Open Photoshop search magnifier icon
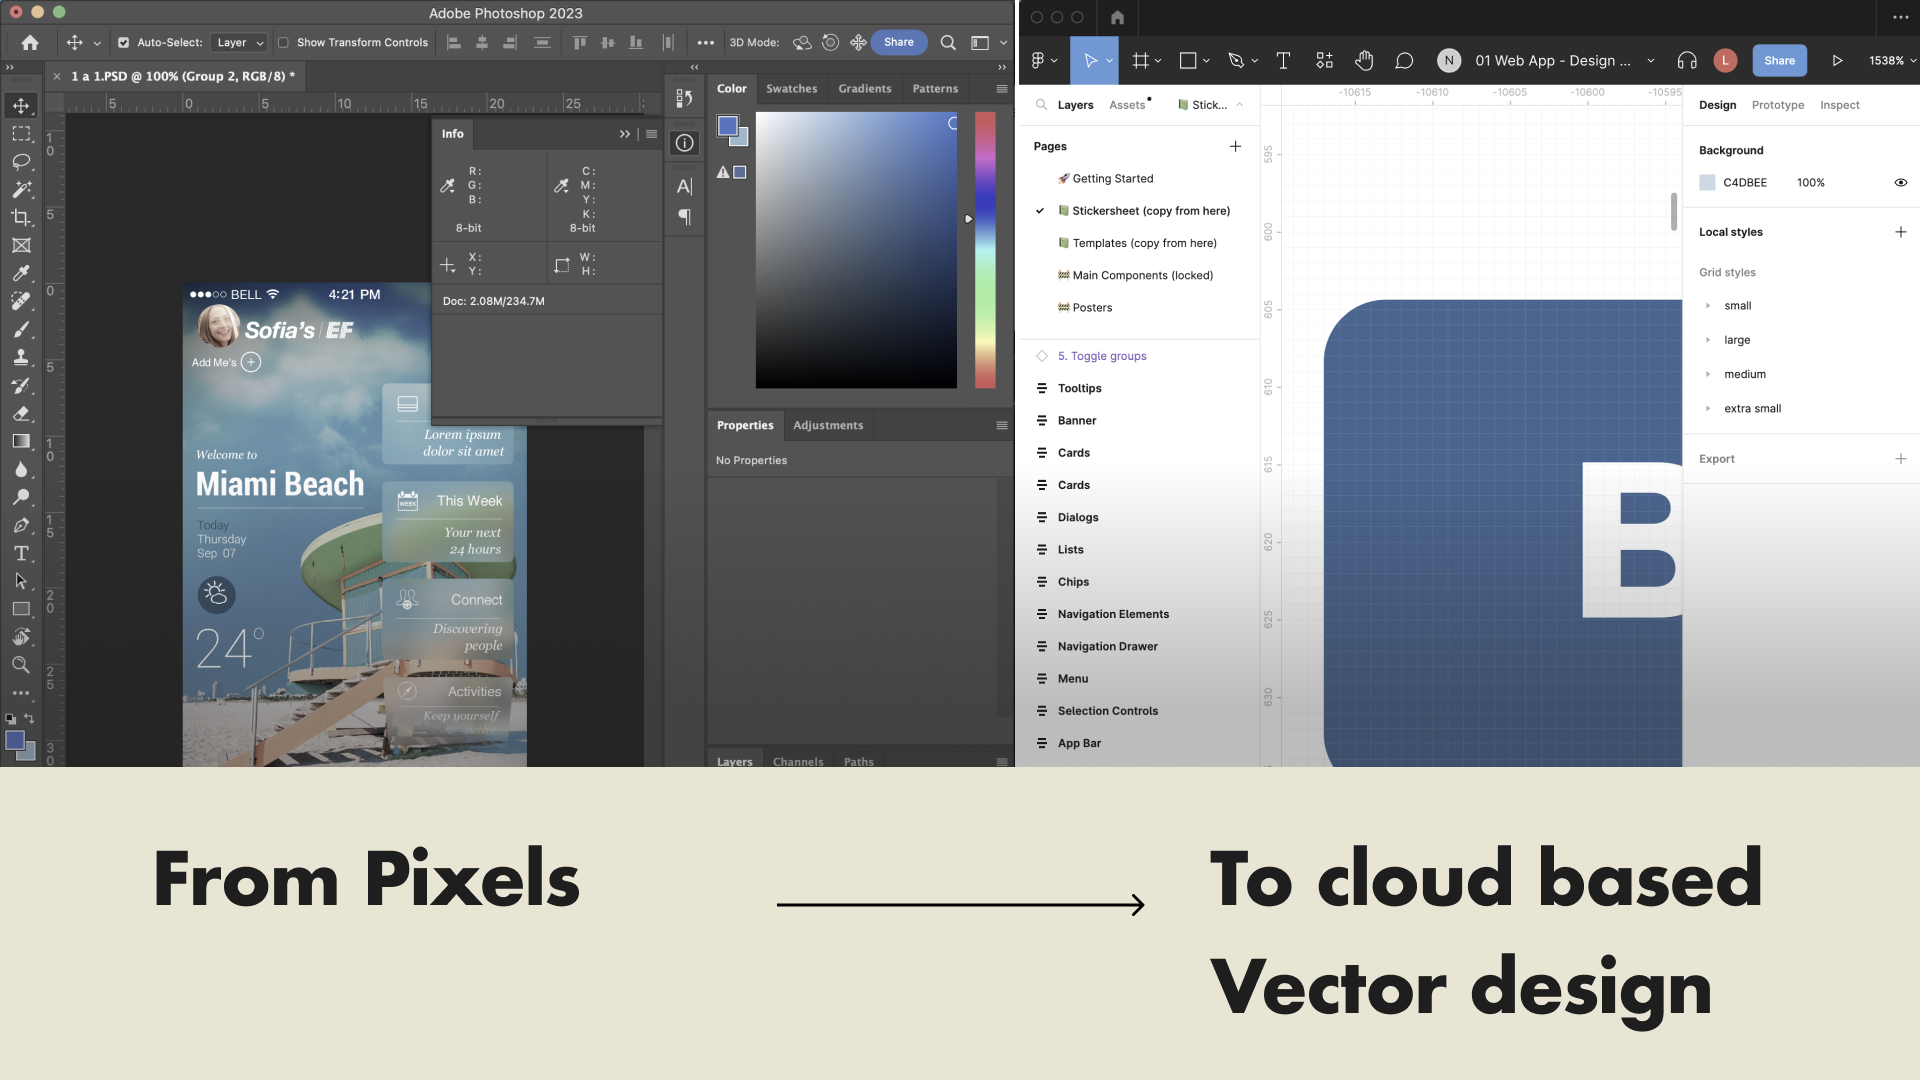Viewport: 1920px width, 1080px height. [x=948, y=42]
